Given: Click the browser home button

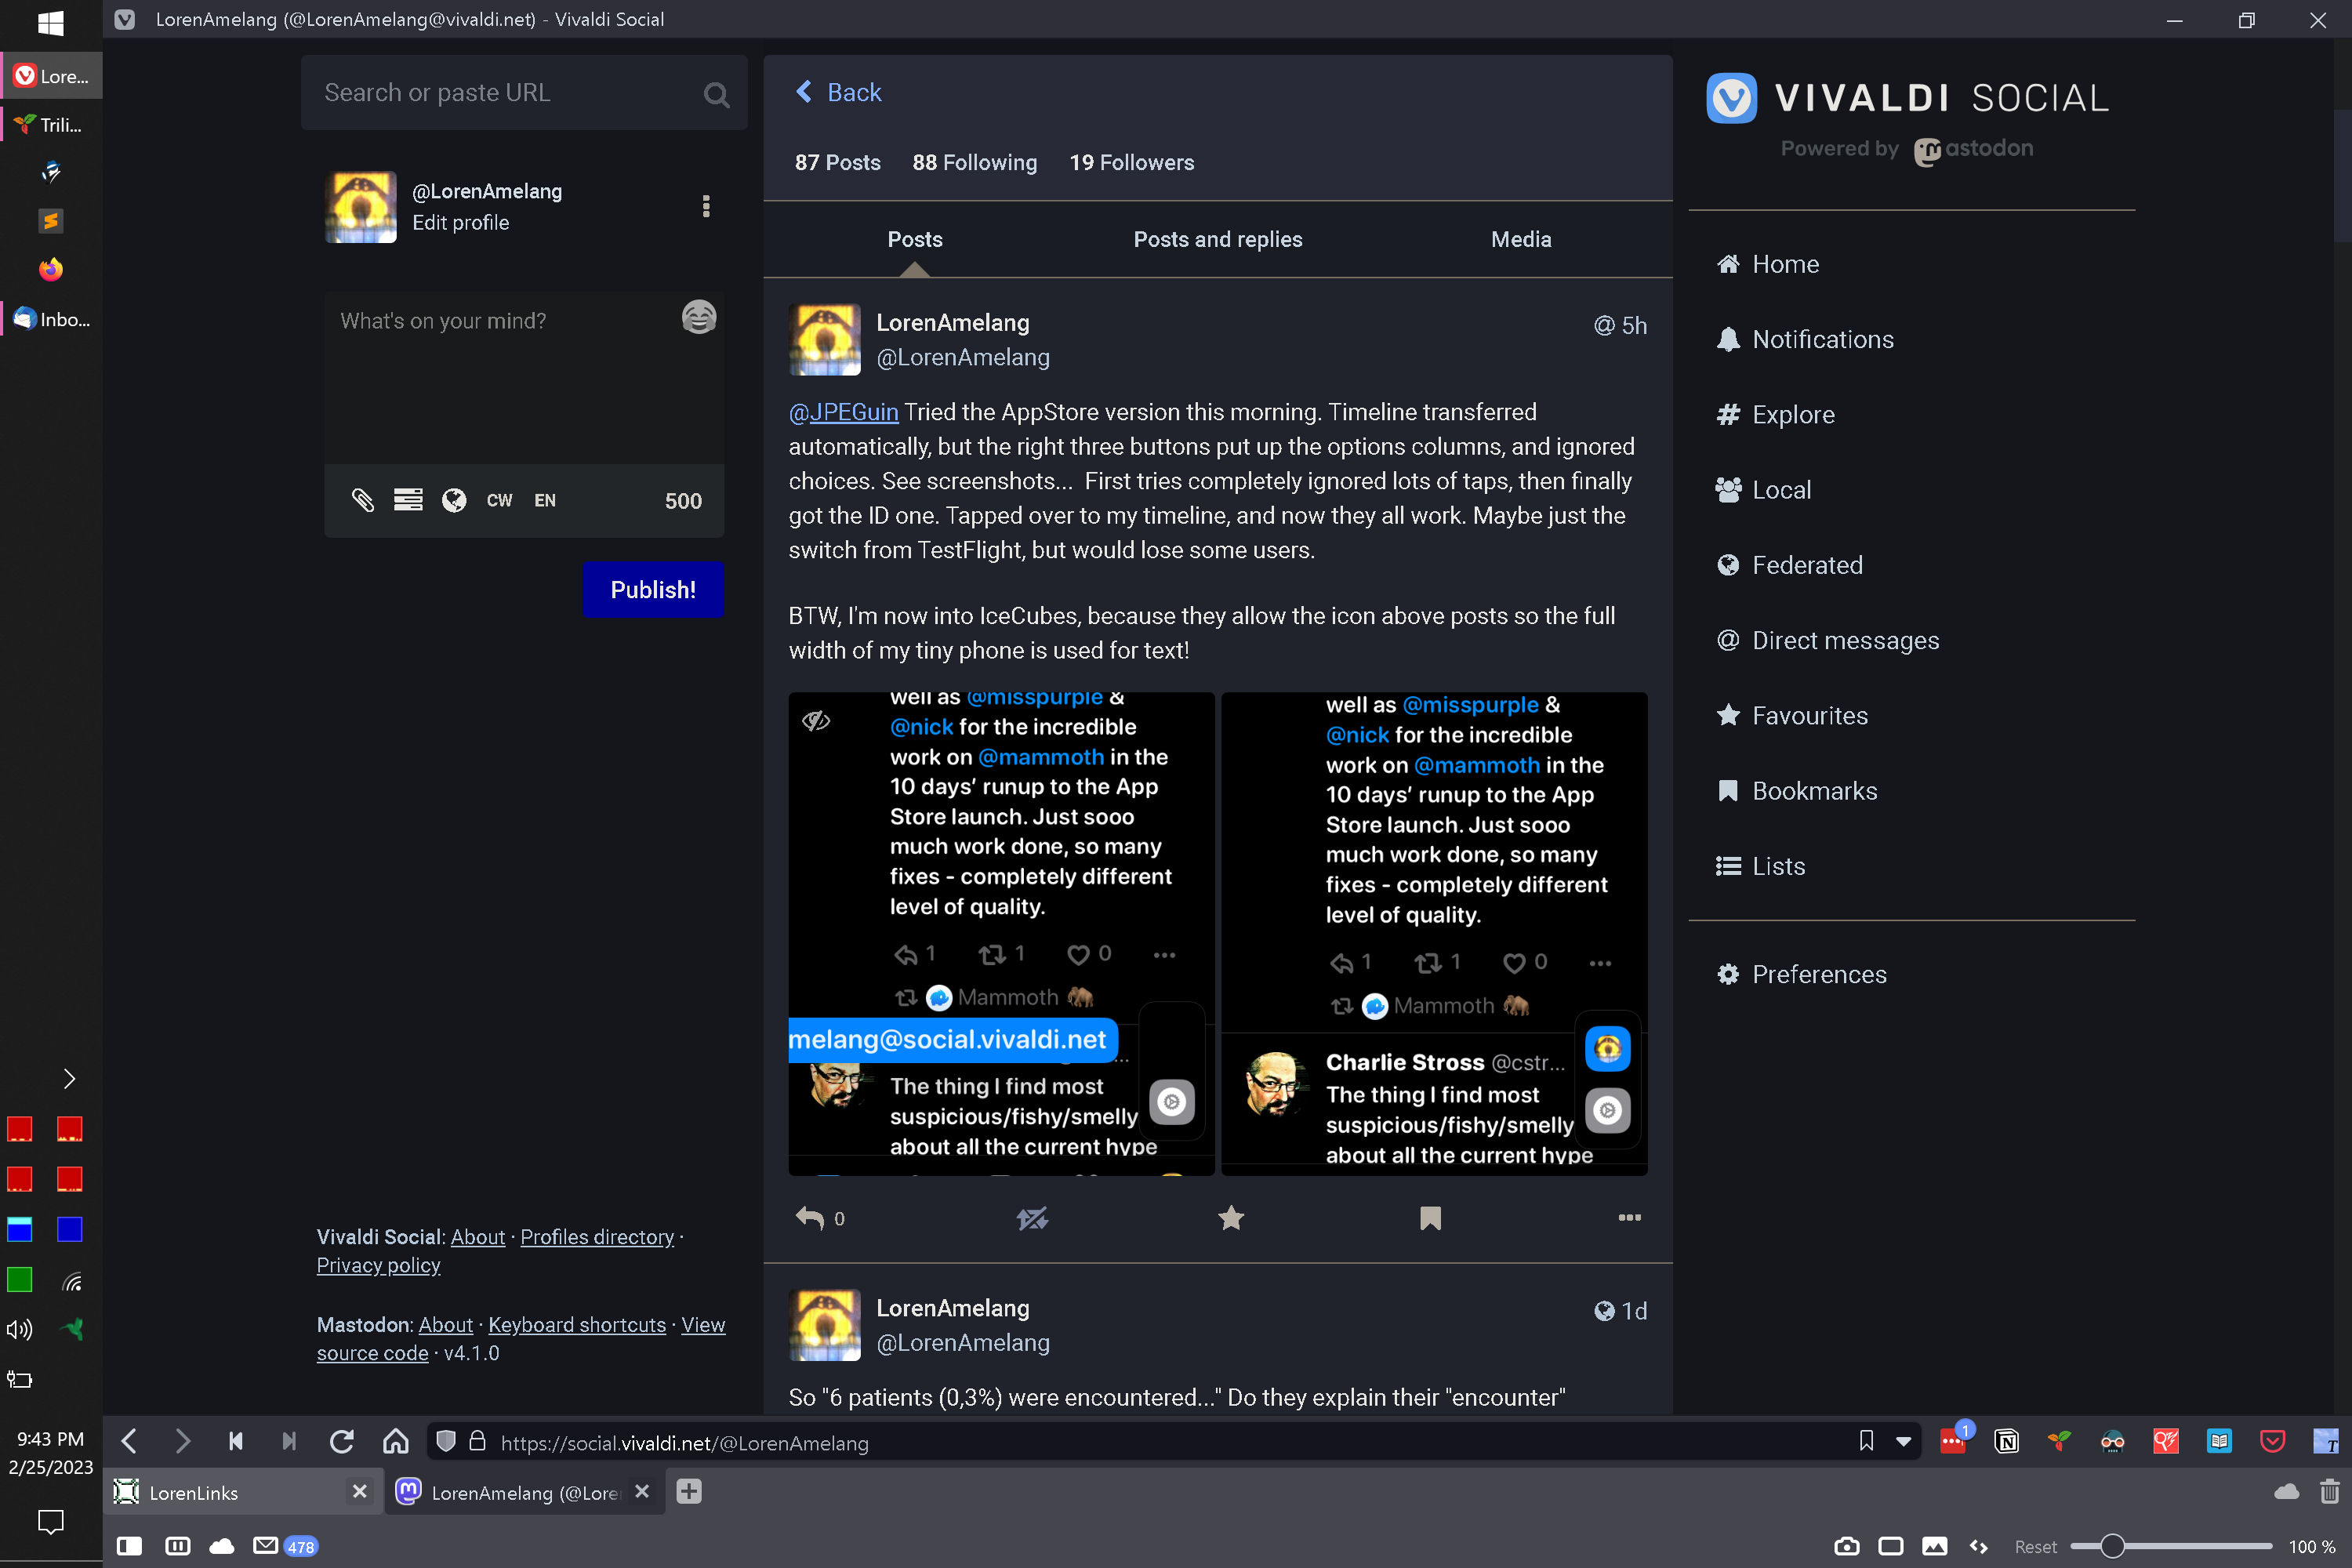Looking at the screenshot, I should (x=396, y=1442).
